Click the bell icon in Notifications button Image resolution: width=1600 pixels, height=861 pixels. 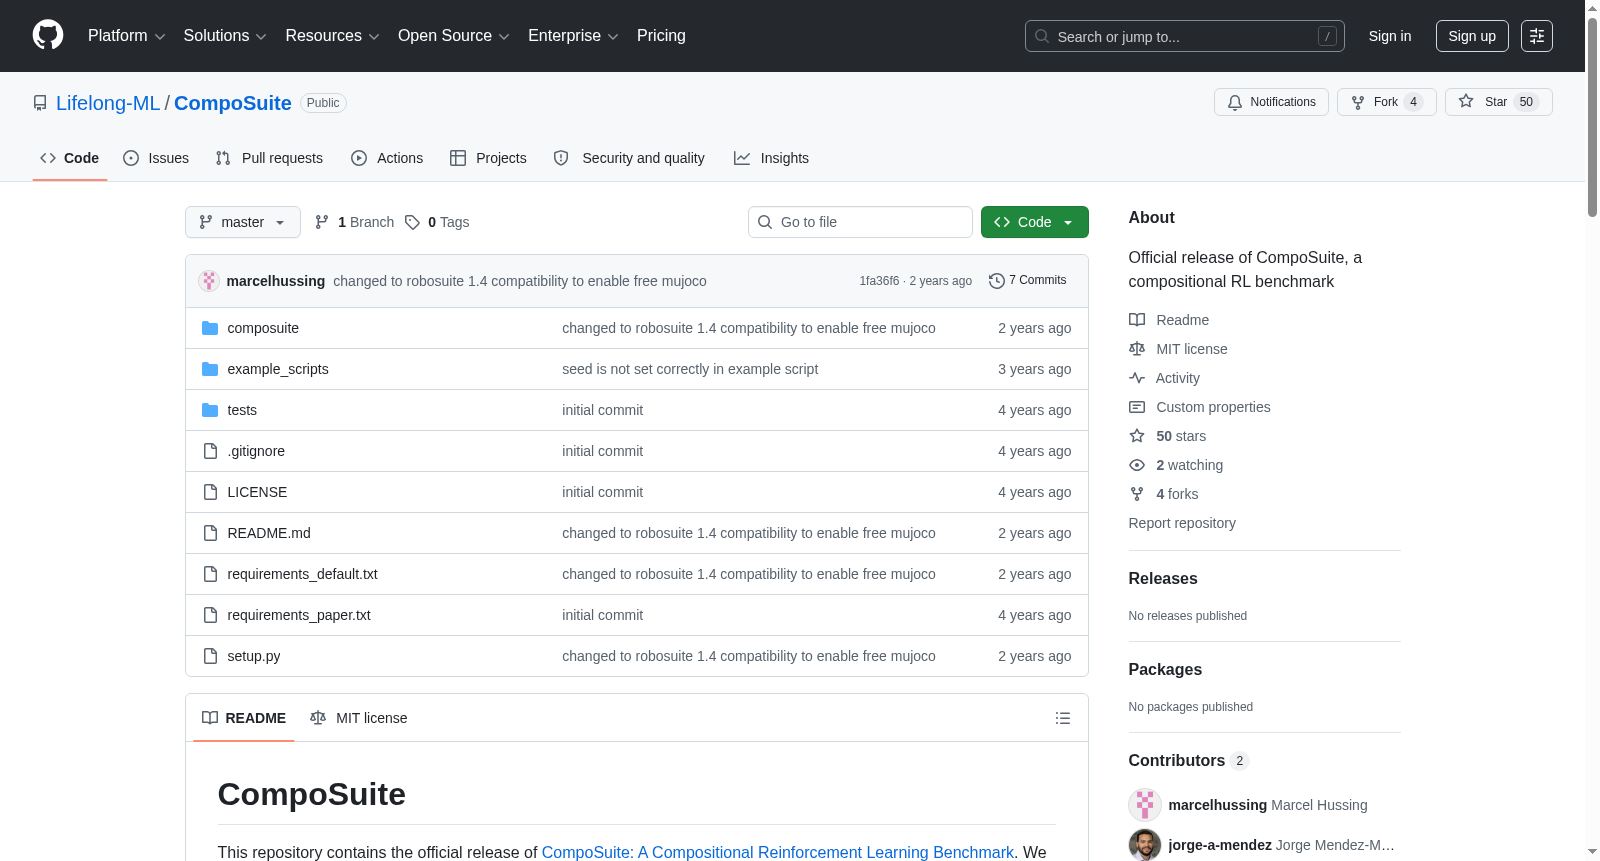click(x=1235, y=102)
